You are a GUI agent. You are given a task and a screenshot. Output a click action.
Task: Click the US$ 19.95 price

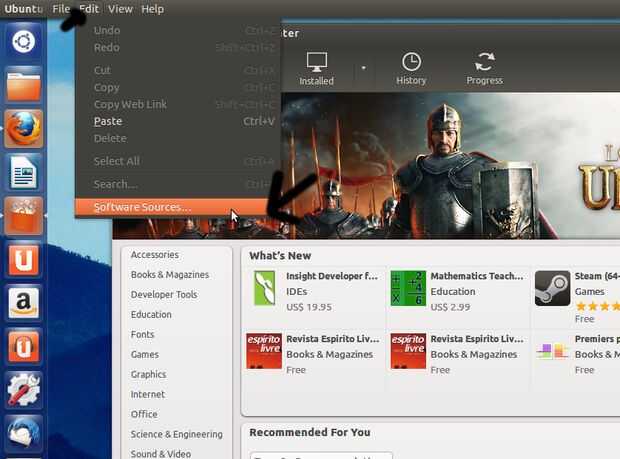309,307
